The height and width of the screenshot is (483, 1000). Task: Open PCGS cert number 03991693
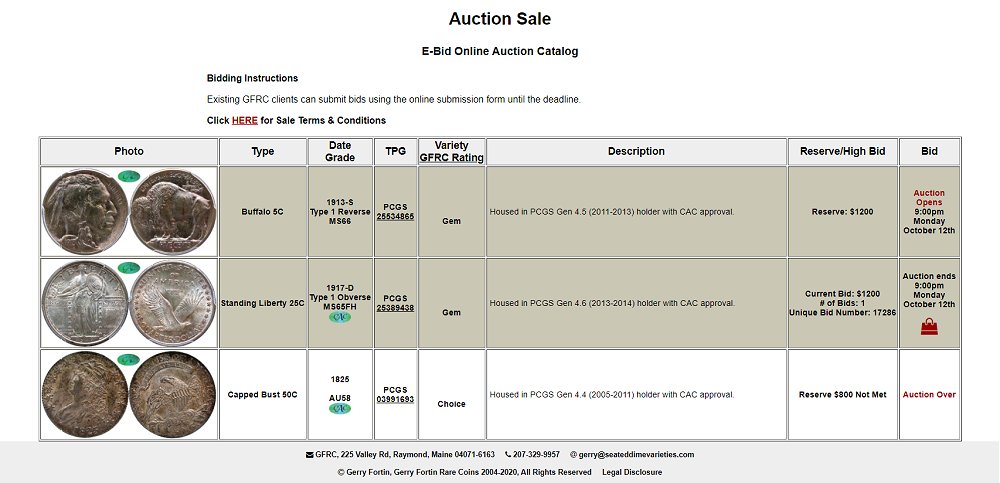coord(395,399)
